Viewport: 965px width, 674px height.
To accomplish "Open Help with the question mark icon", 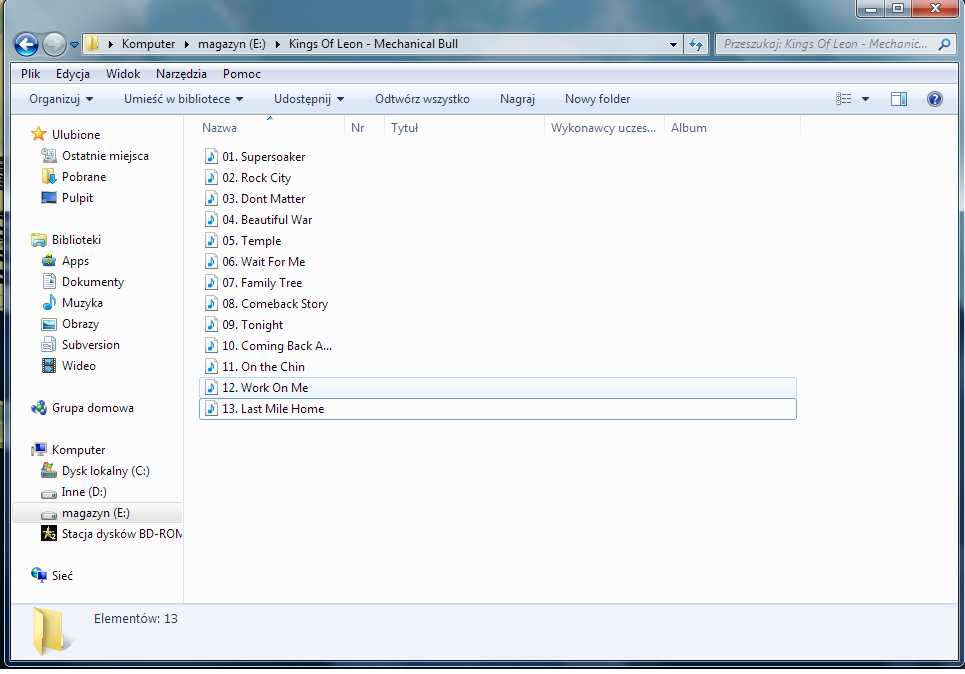I will (934, 99).
